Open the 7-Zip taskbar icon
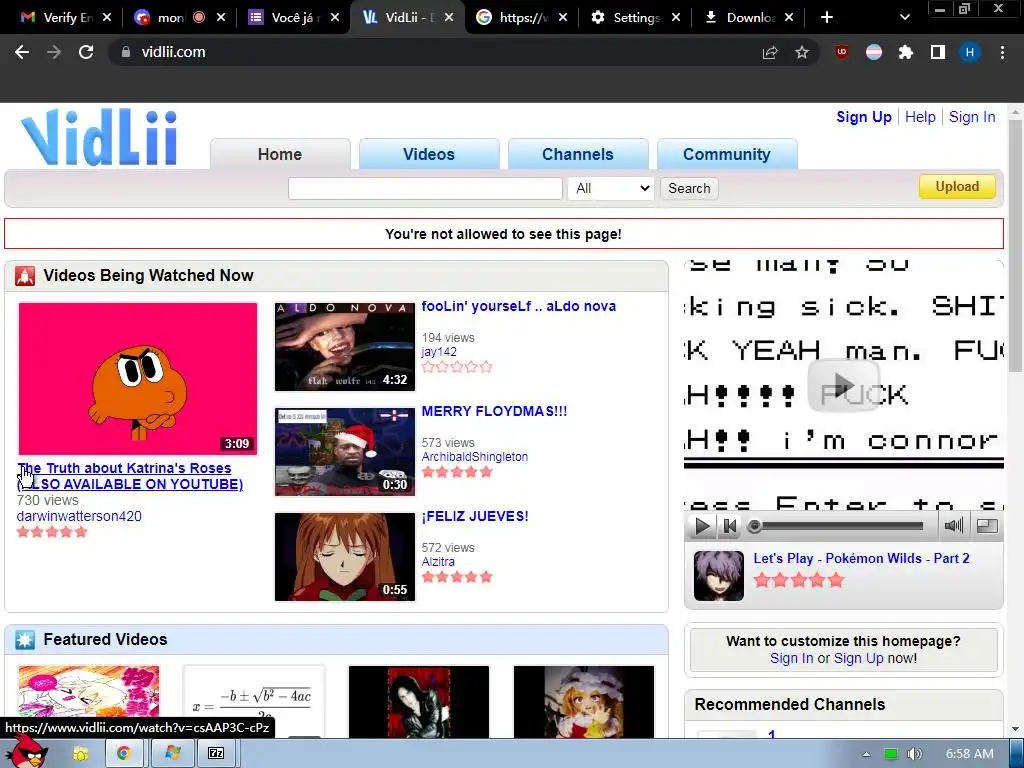 pos(216,753)
